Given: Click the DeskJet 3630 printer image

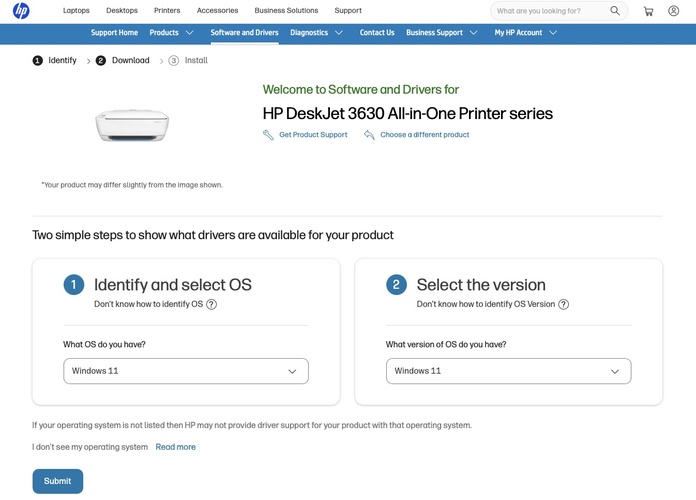Looking at the screenshot, I should pos(132,126).
